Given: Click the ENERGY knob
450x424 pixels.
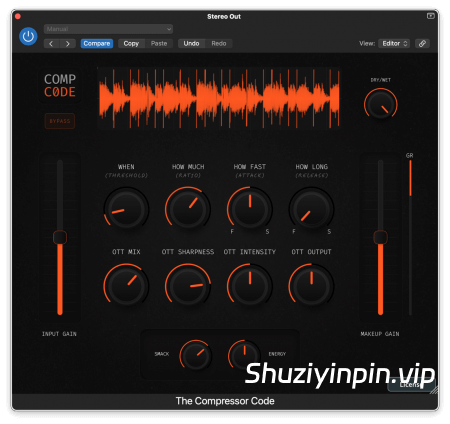Looking at the screenshot, I should (244, 355).
